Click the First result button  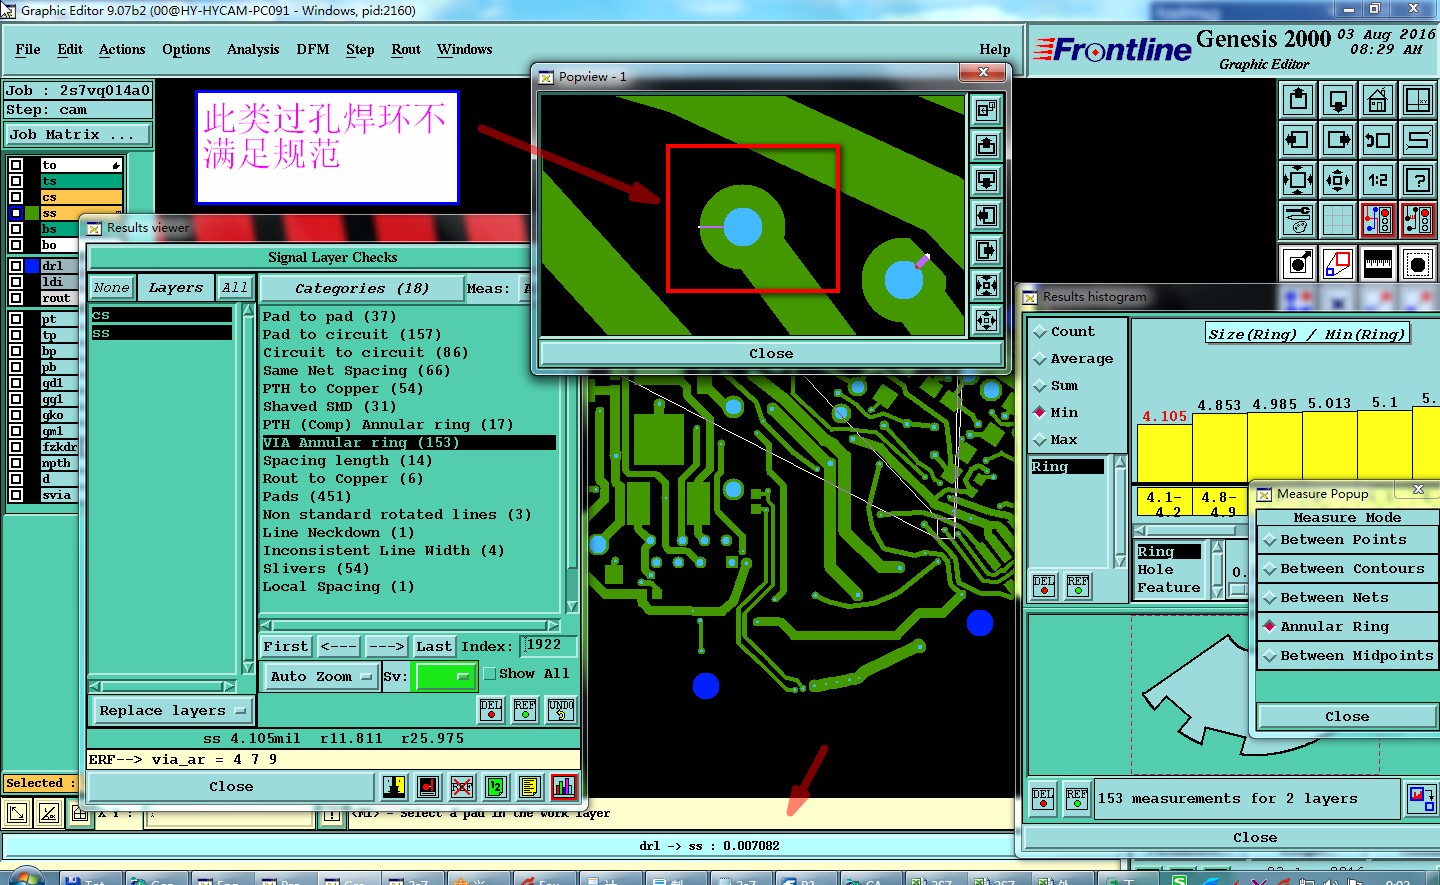pos(286,646)
